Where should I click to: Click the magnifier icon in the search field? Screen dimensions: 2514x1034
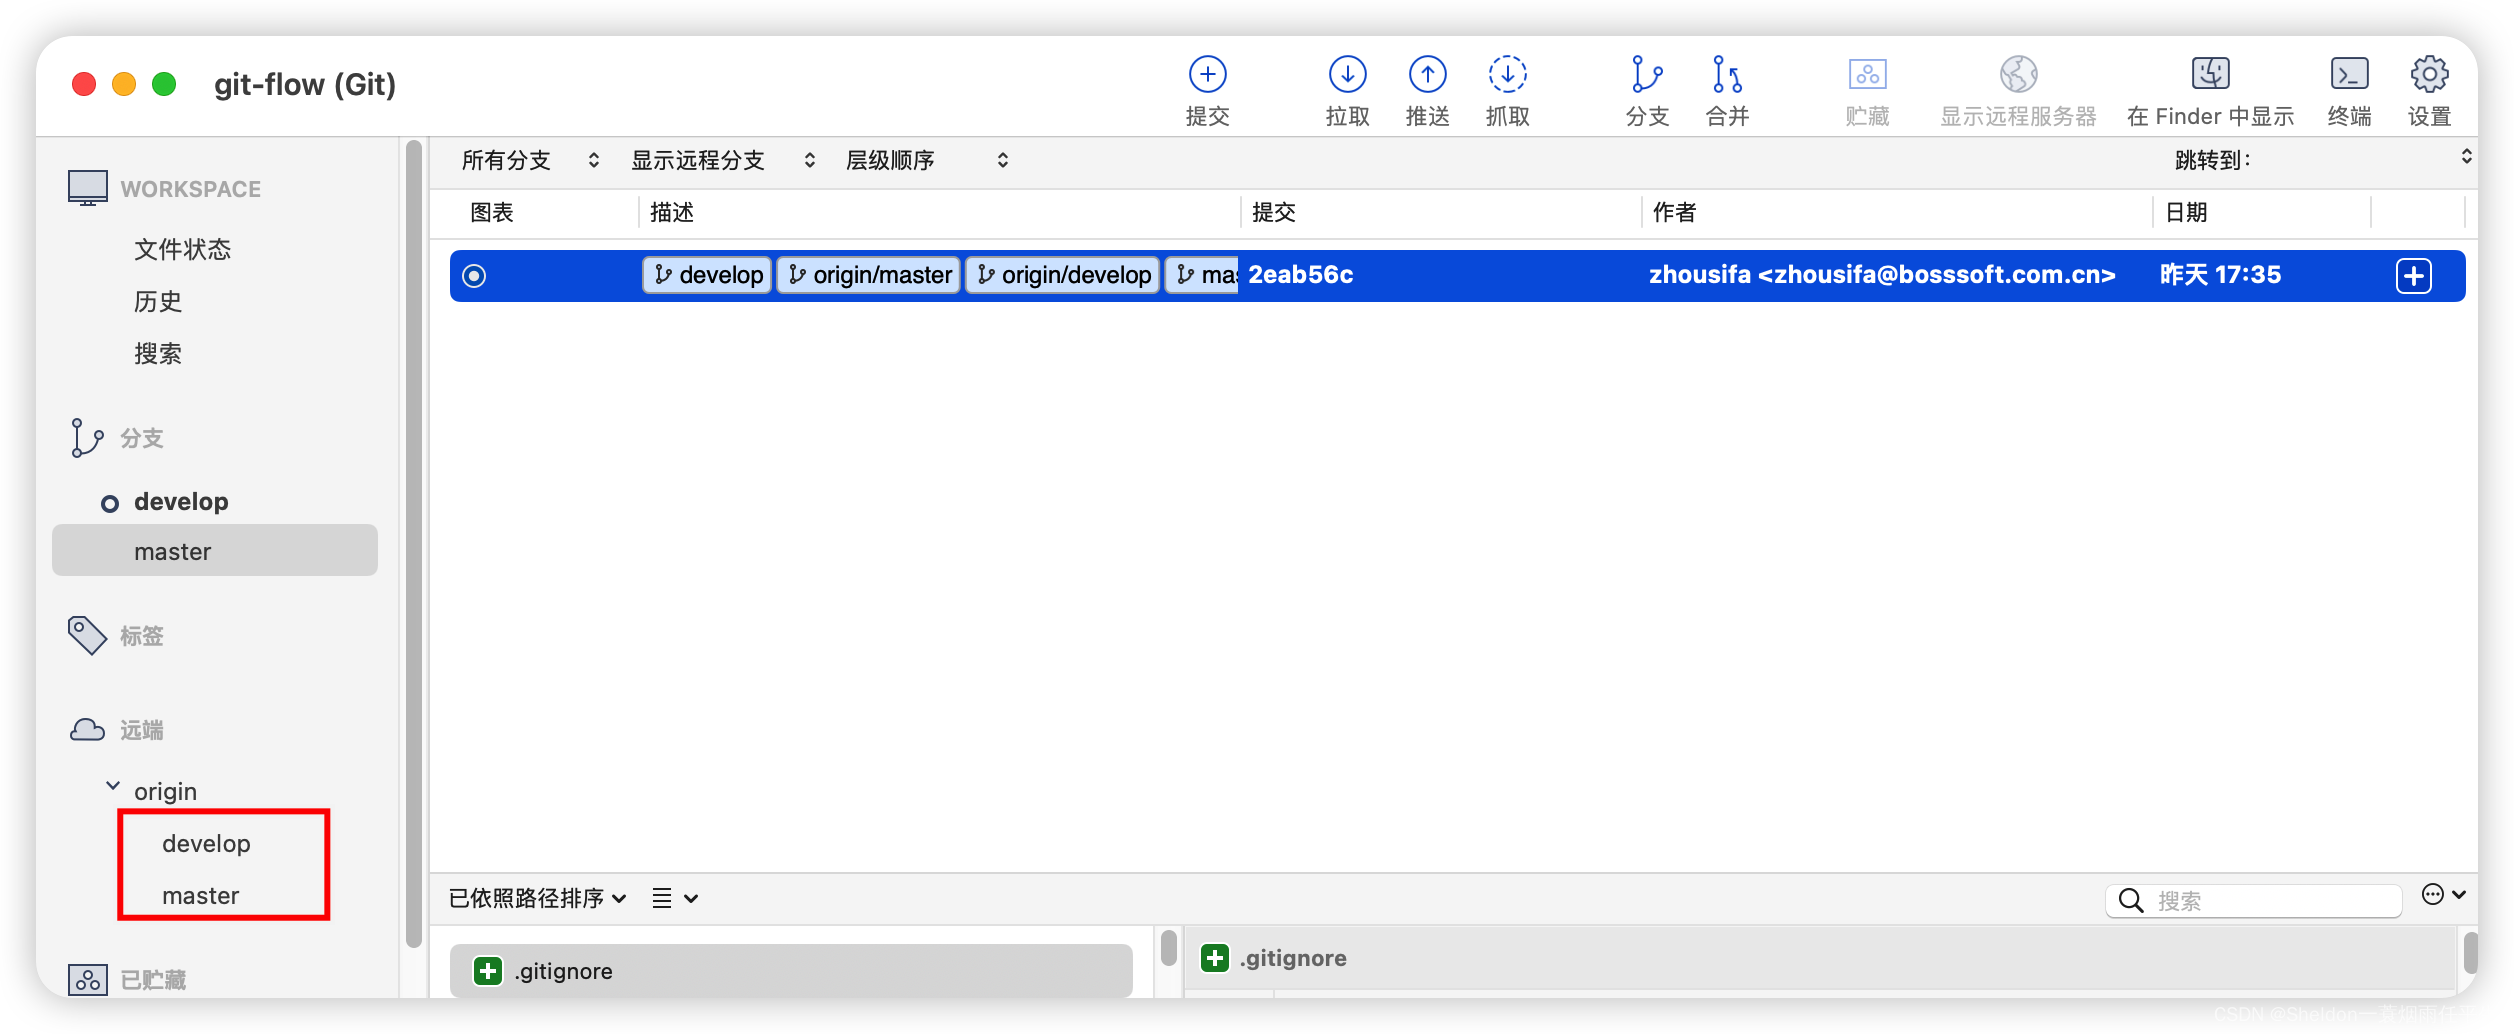(2130, 901)
